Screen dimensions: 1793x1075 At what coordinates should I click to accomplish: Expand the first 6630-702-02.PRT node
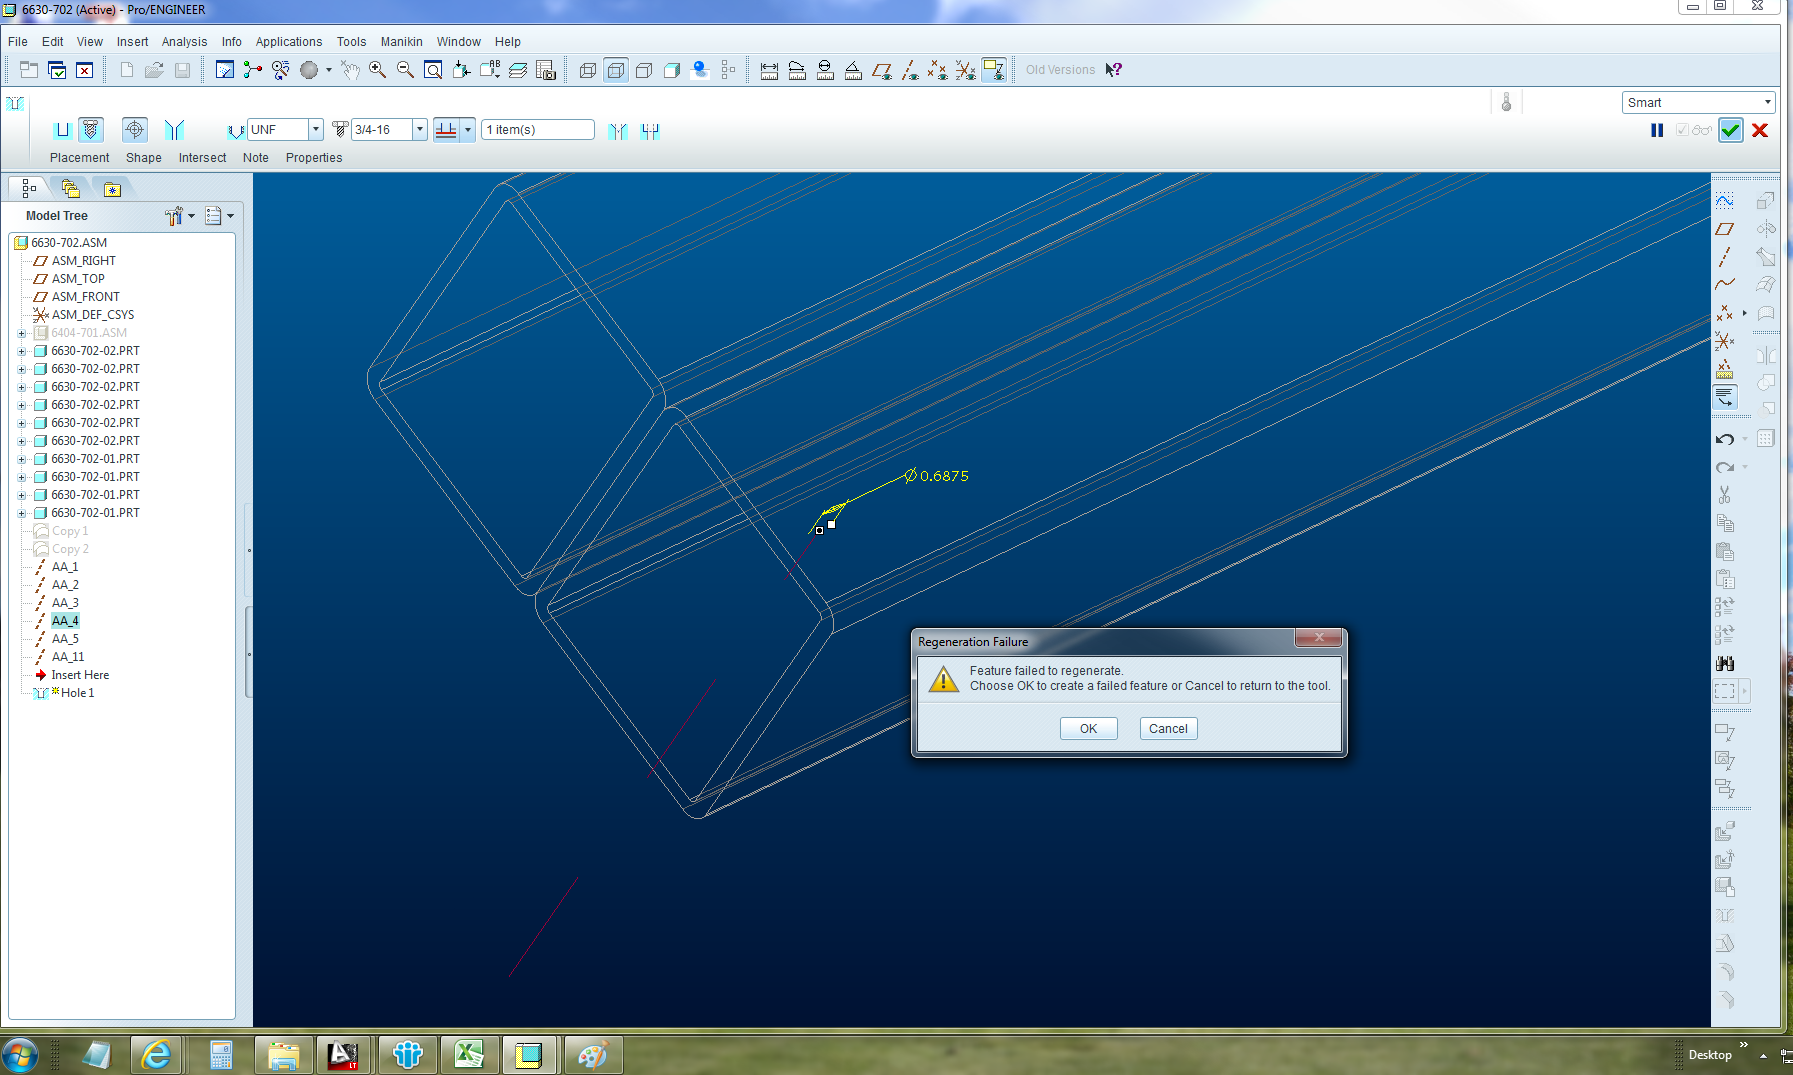(x=22, y=351)
